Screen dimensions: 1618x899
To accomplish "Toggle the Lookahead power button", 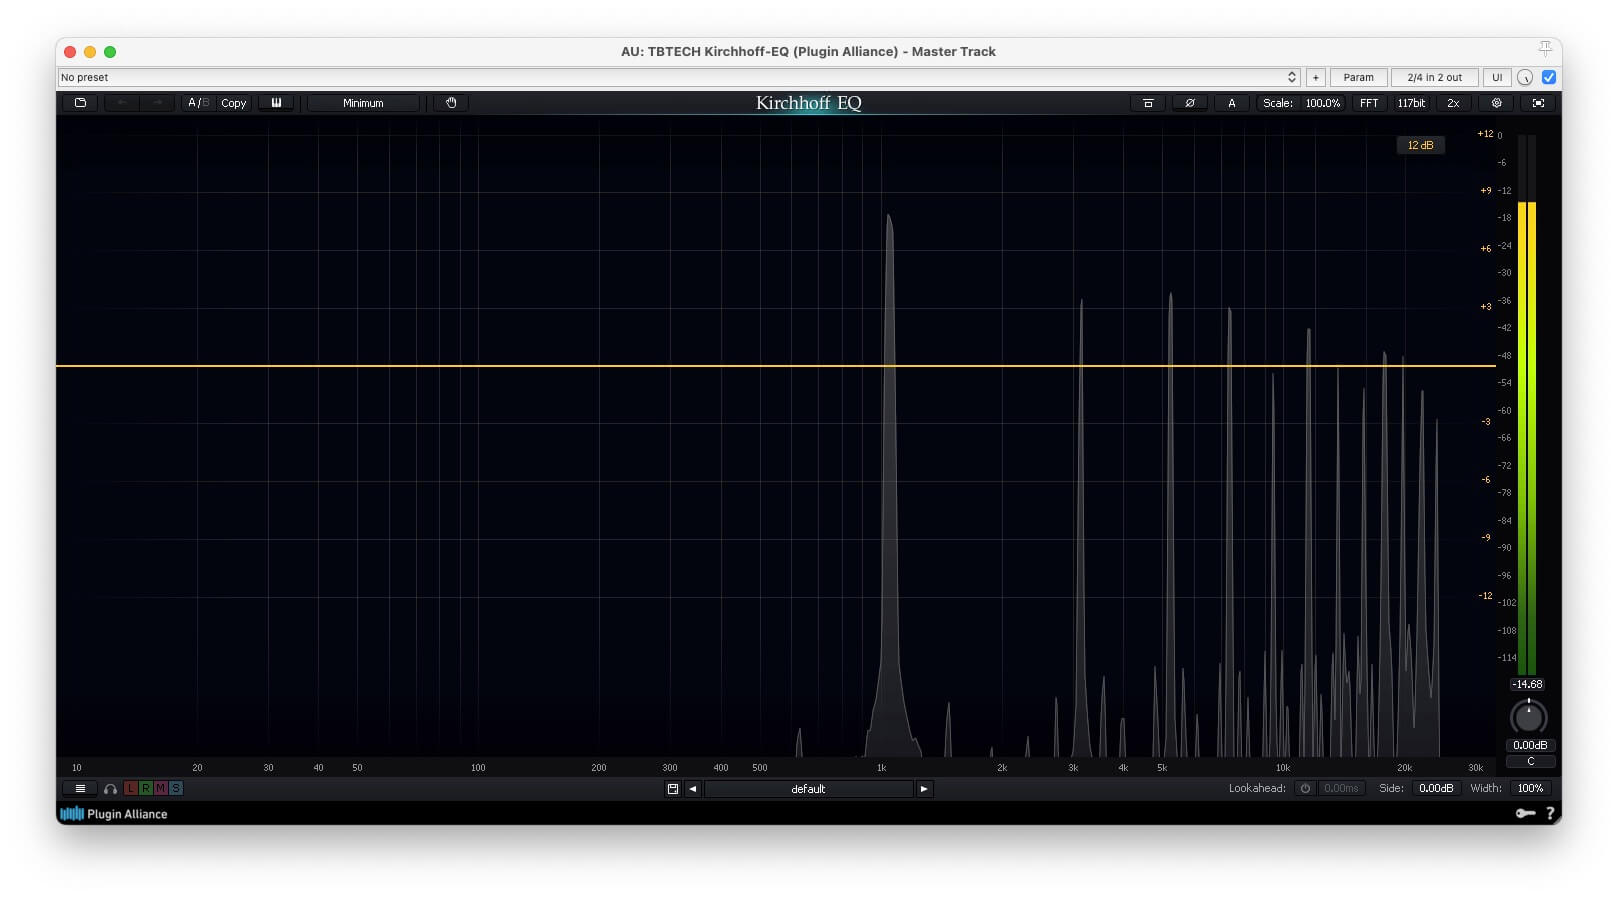I will click(x=1305, y=789).
